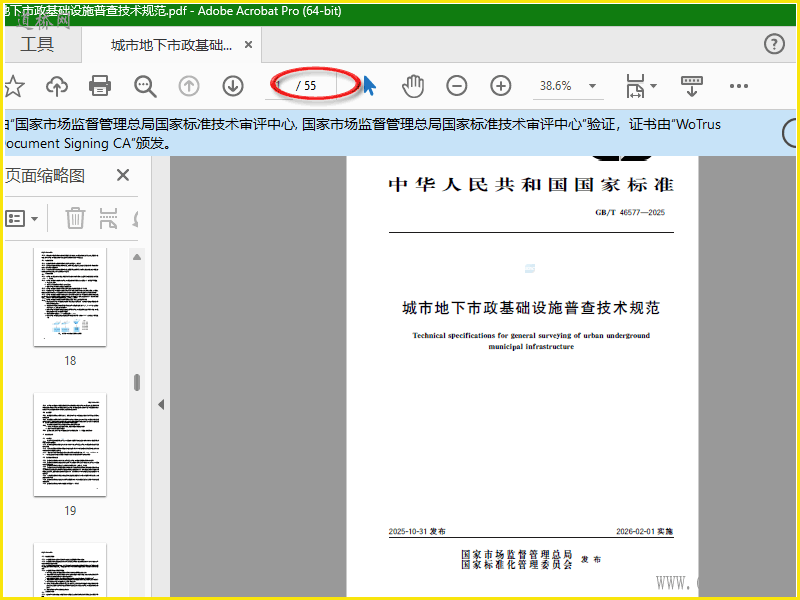
Task: Select page 19 thumbnail
Action: 70,444
